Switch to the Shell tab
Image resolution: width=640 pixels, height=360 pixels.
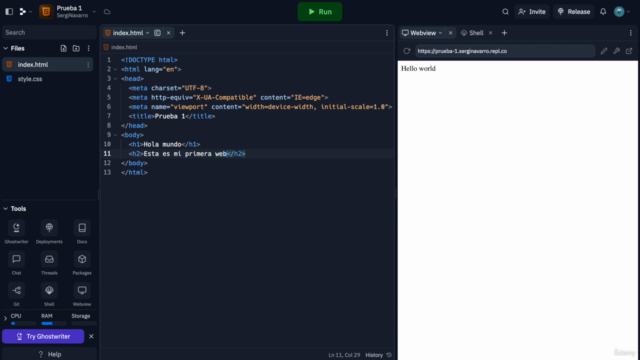pyautogui.click(x=476, y=33)
